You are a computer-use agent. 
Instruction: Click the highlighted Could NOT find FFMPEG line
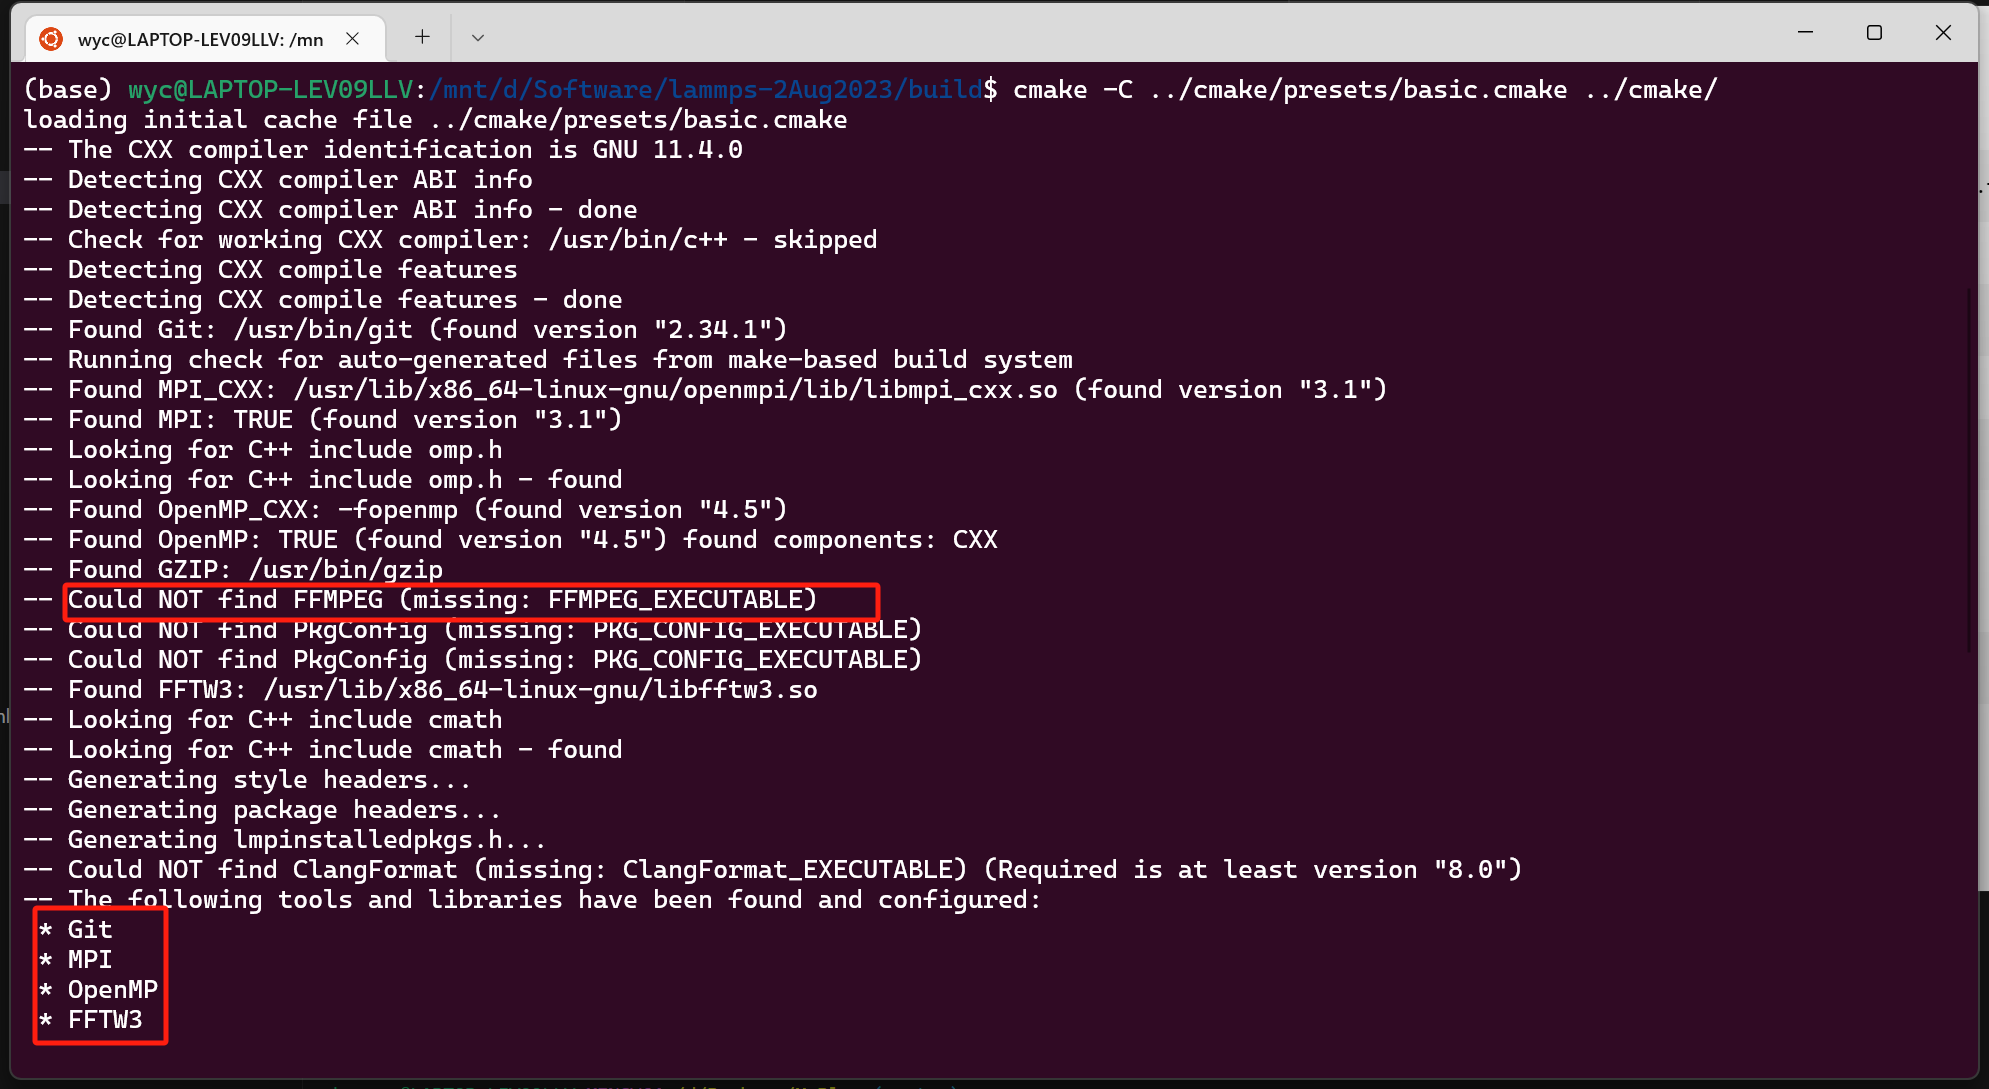click(442, 600)
